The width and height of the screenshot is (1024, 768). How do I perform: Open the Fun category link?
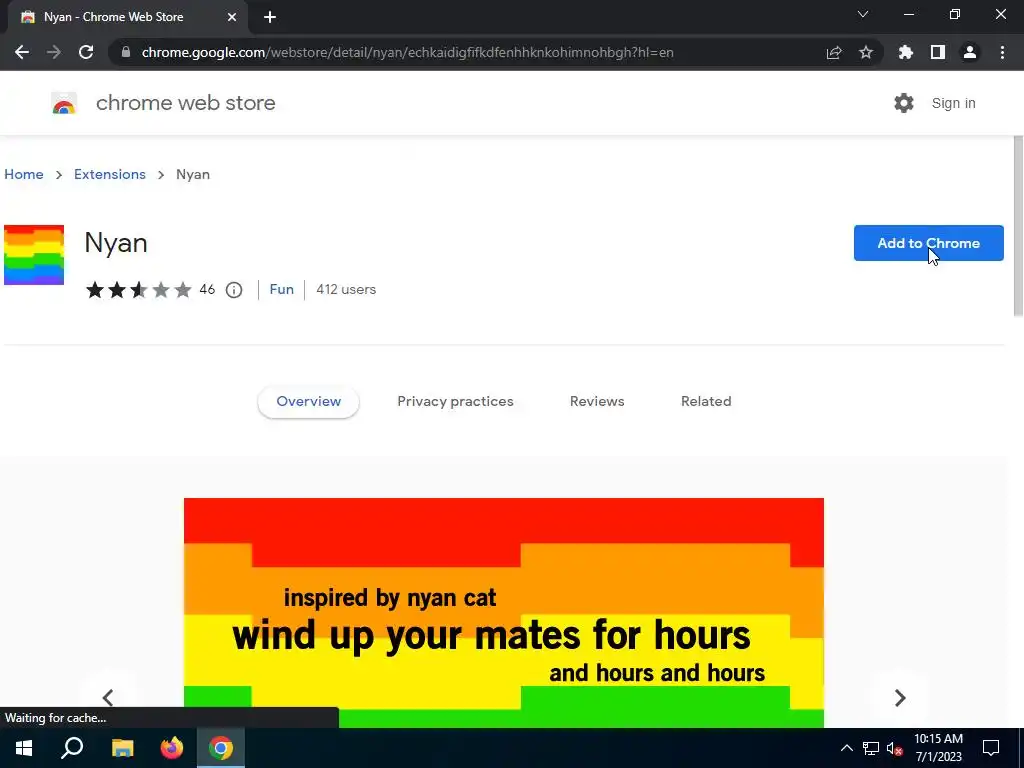tap(281, 289)
